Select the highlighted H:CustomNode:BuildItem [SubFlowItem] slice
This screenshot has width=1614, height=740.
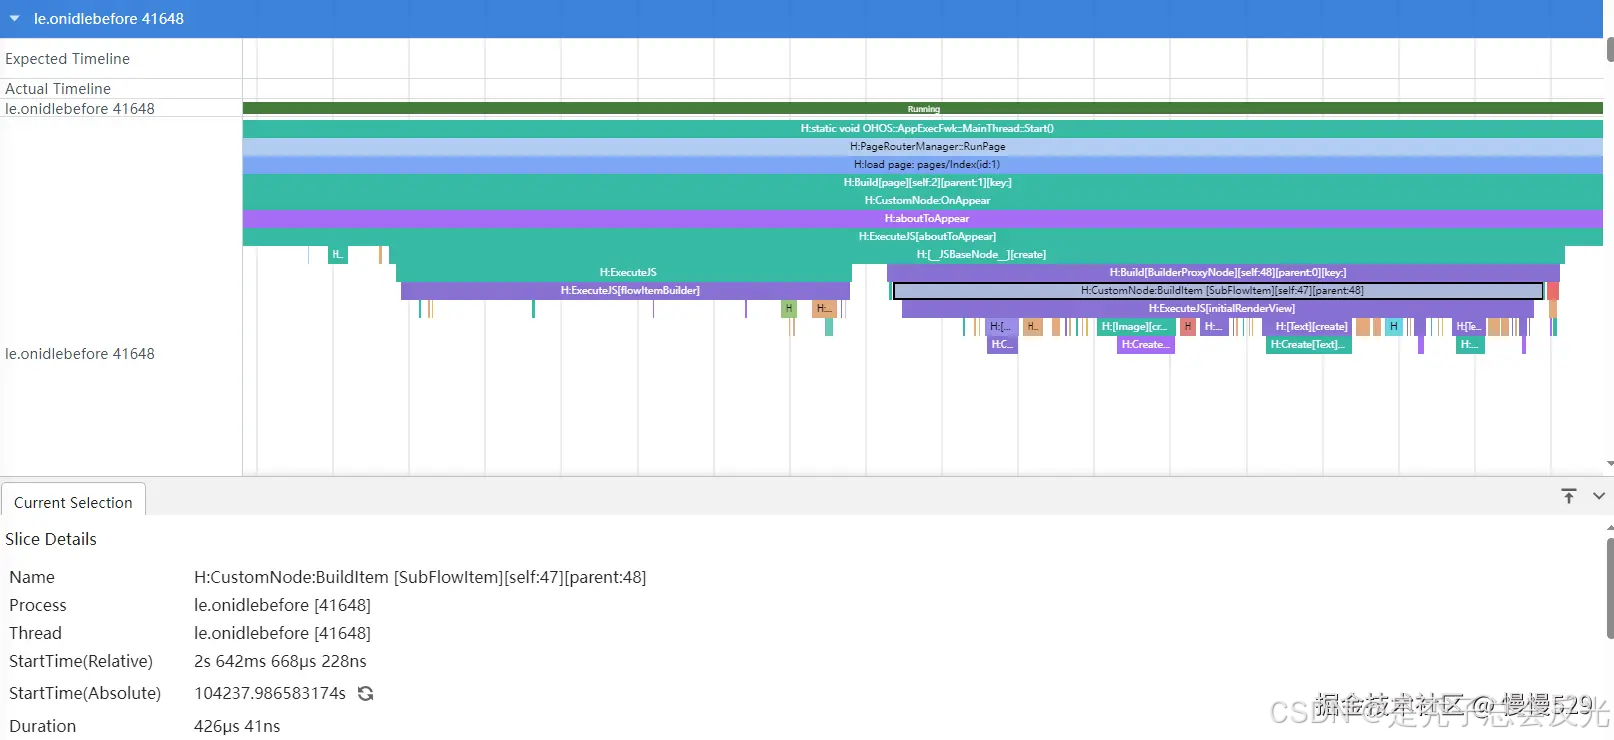tap(1218, 290)
